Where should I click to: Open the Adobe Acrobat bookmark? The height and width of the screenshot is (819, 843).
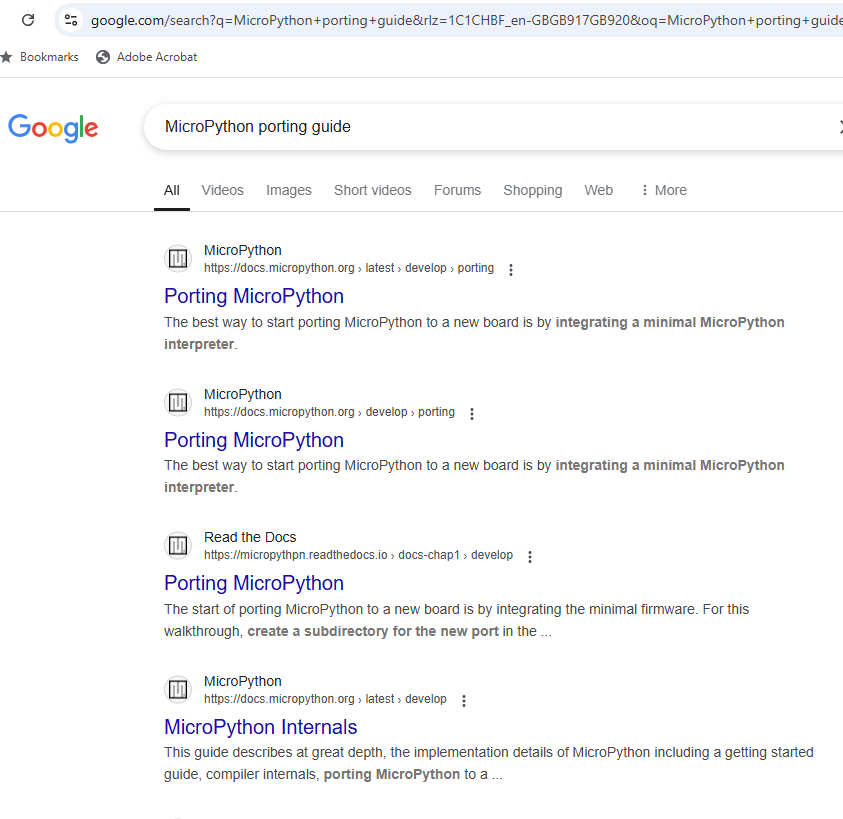click(147, 57)
